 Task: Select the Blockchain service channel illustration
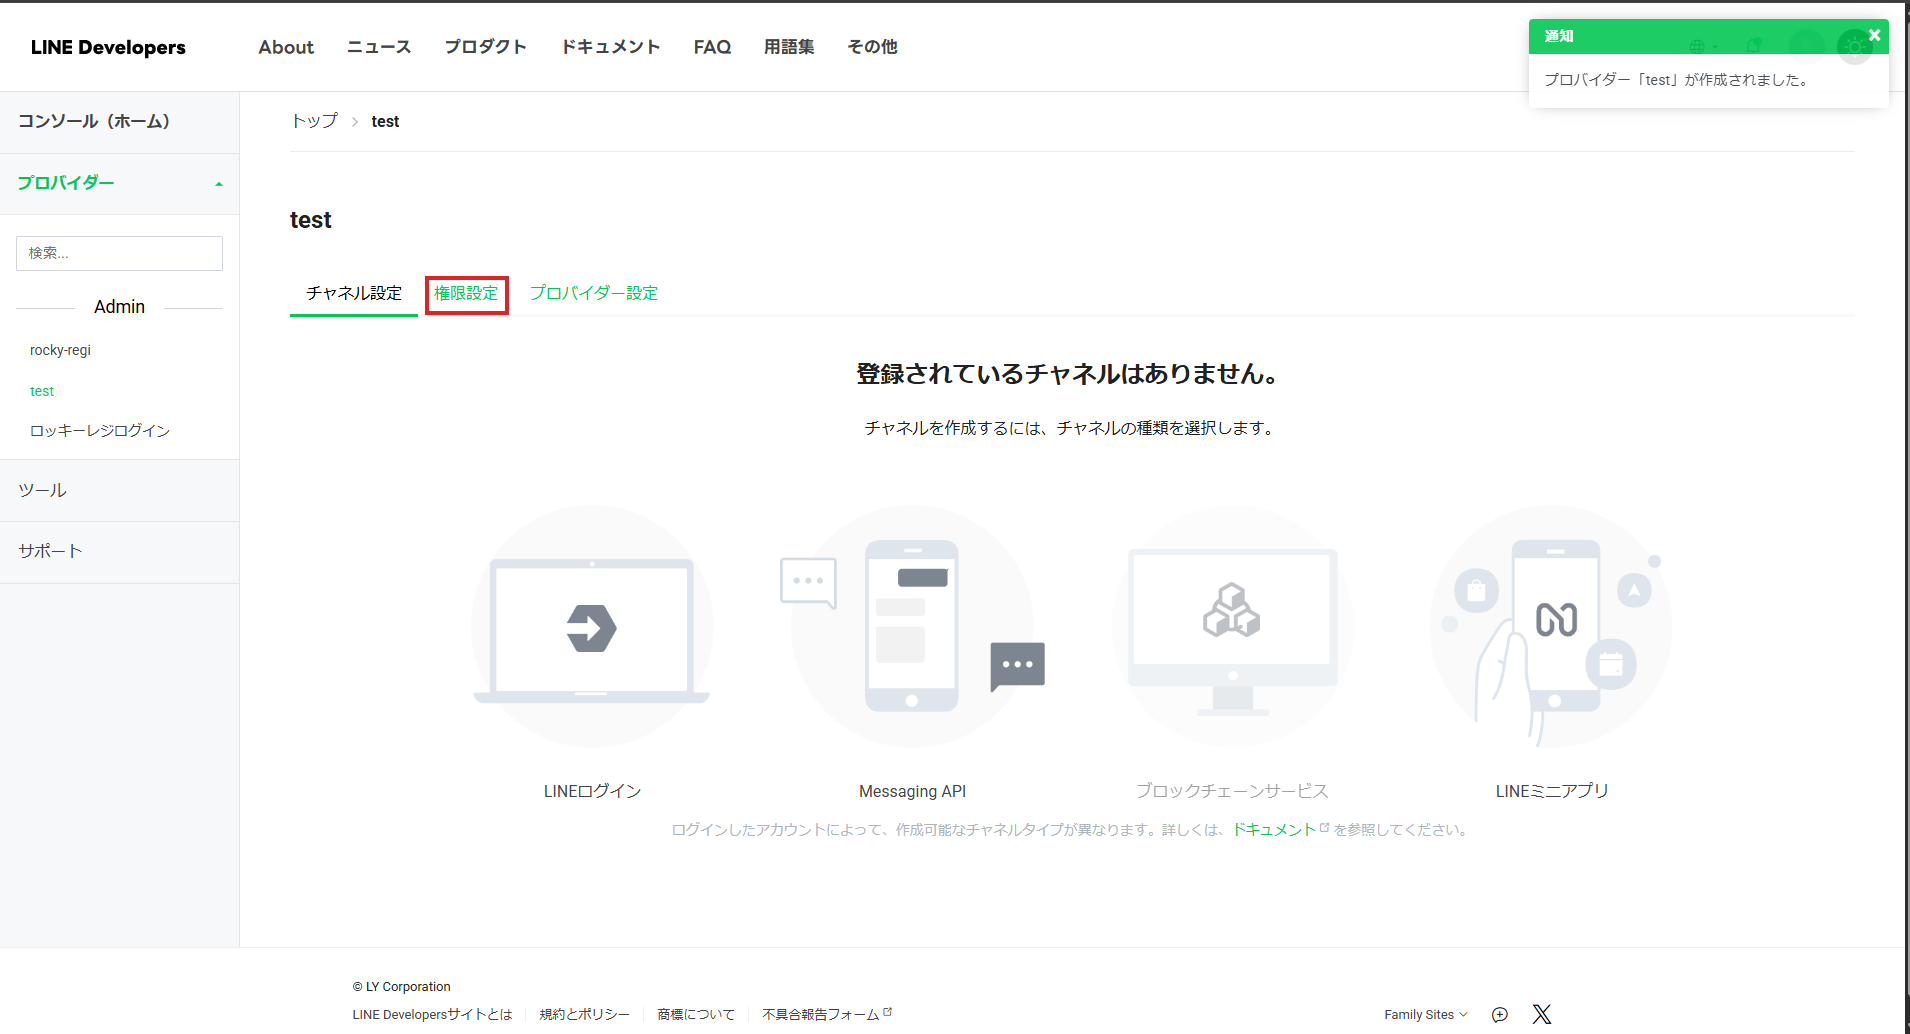[x=1232, y=626]
